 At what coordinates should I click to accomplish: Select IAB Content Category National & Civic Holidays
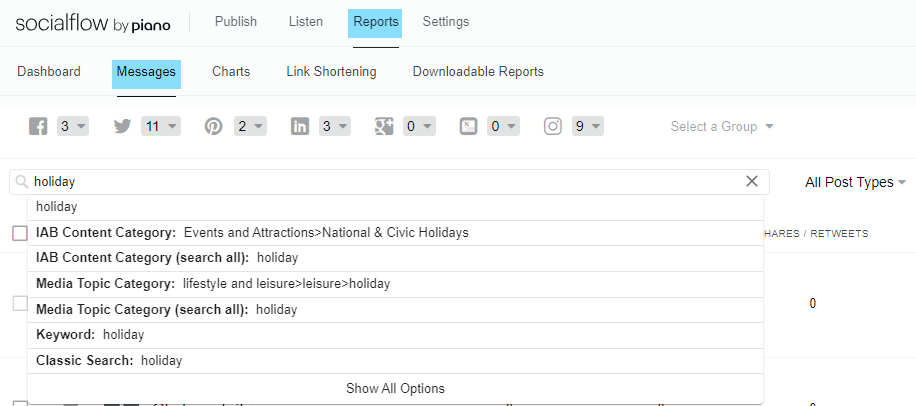coord(395,233)
